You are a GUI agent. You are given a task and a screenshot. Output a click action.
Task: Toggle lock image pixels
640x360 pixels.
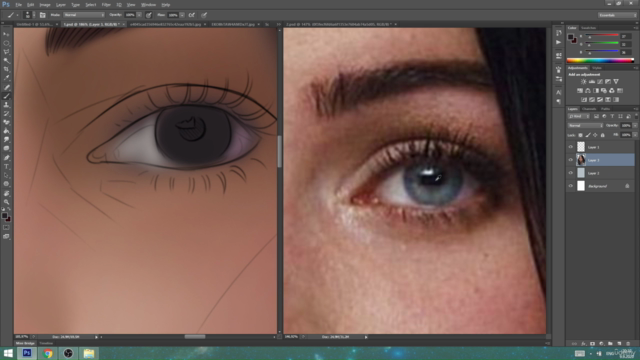click(588, 135)
